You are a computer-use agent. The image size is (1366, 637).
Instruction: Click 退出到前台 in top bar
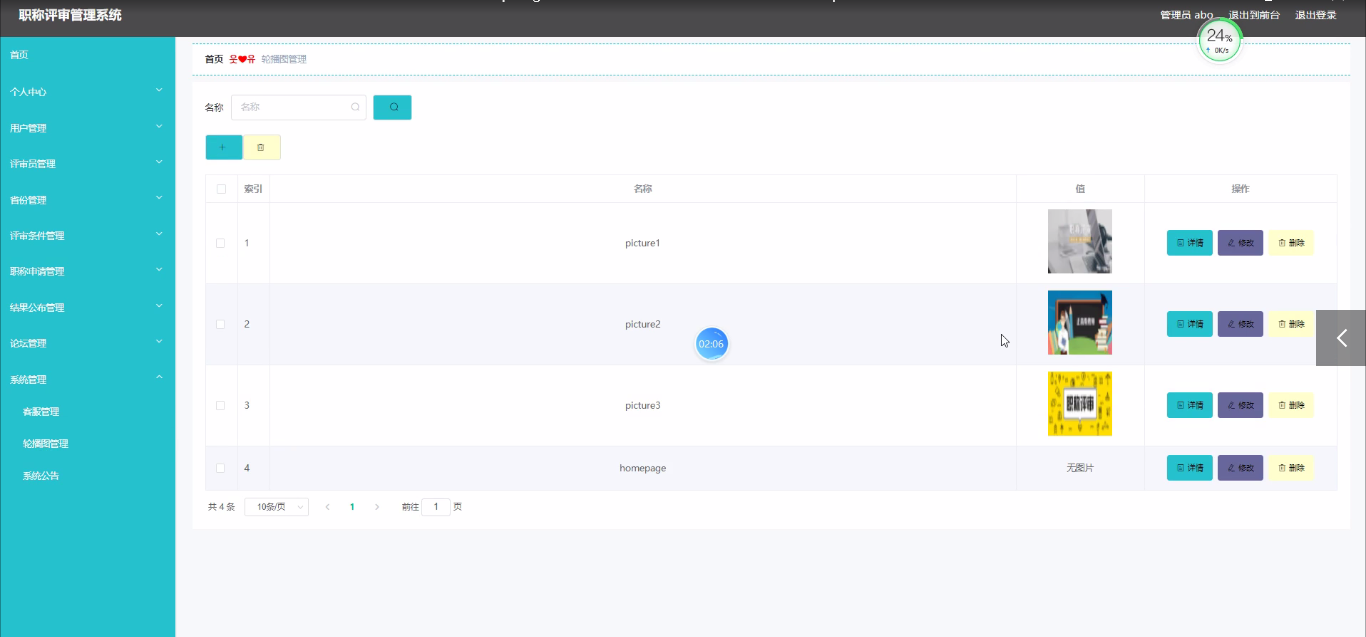pyautogui.click(x=1254, y=15)
